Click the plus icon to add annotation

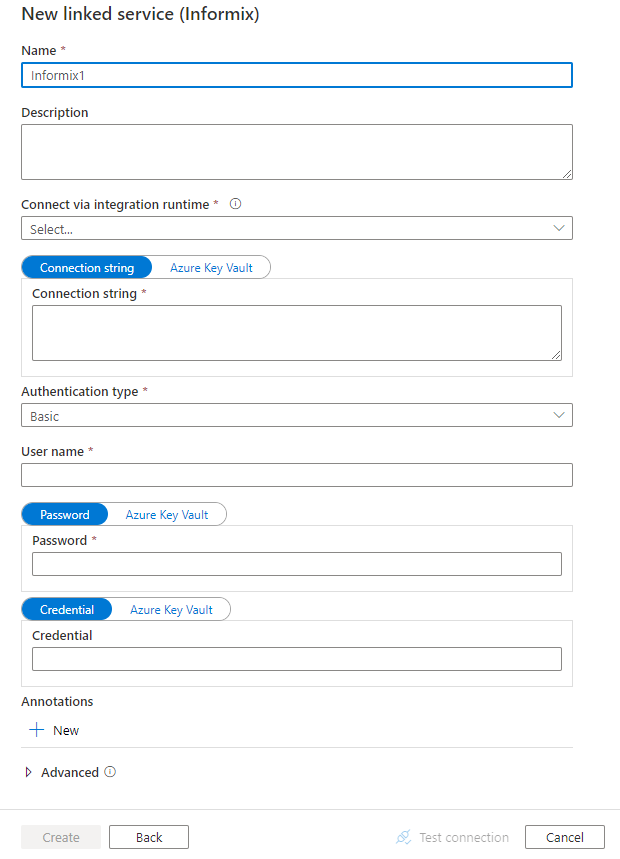[35, 730]
